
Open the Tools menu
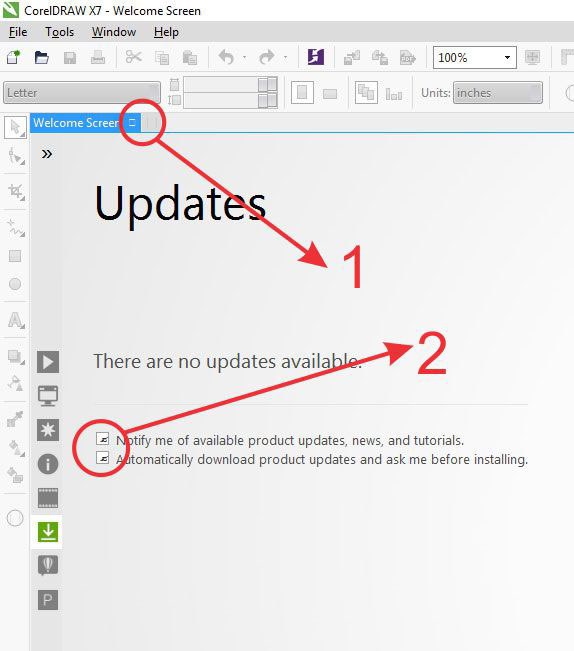[x=59, y=32]
